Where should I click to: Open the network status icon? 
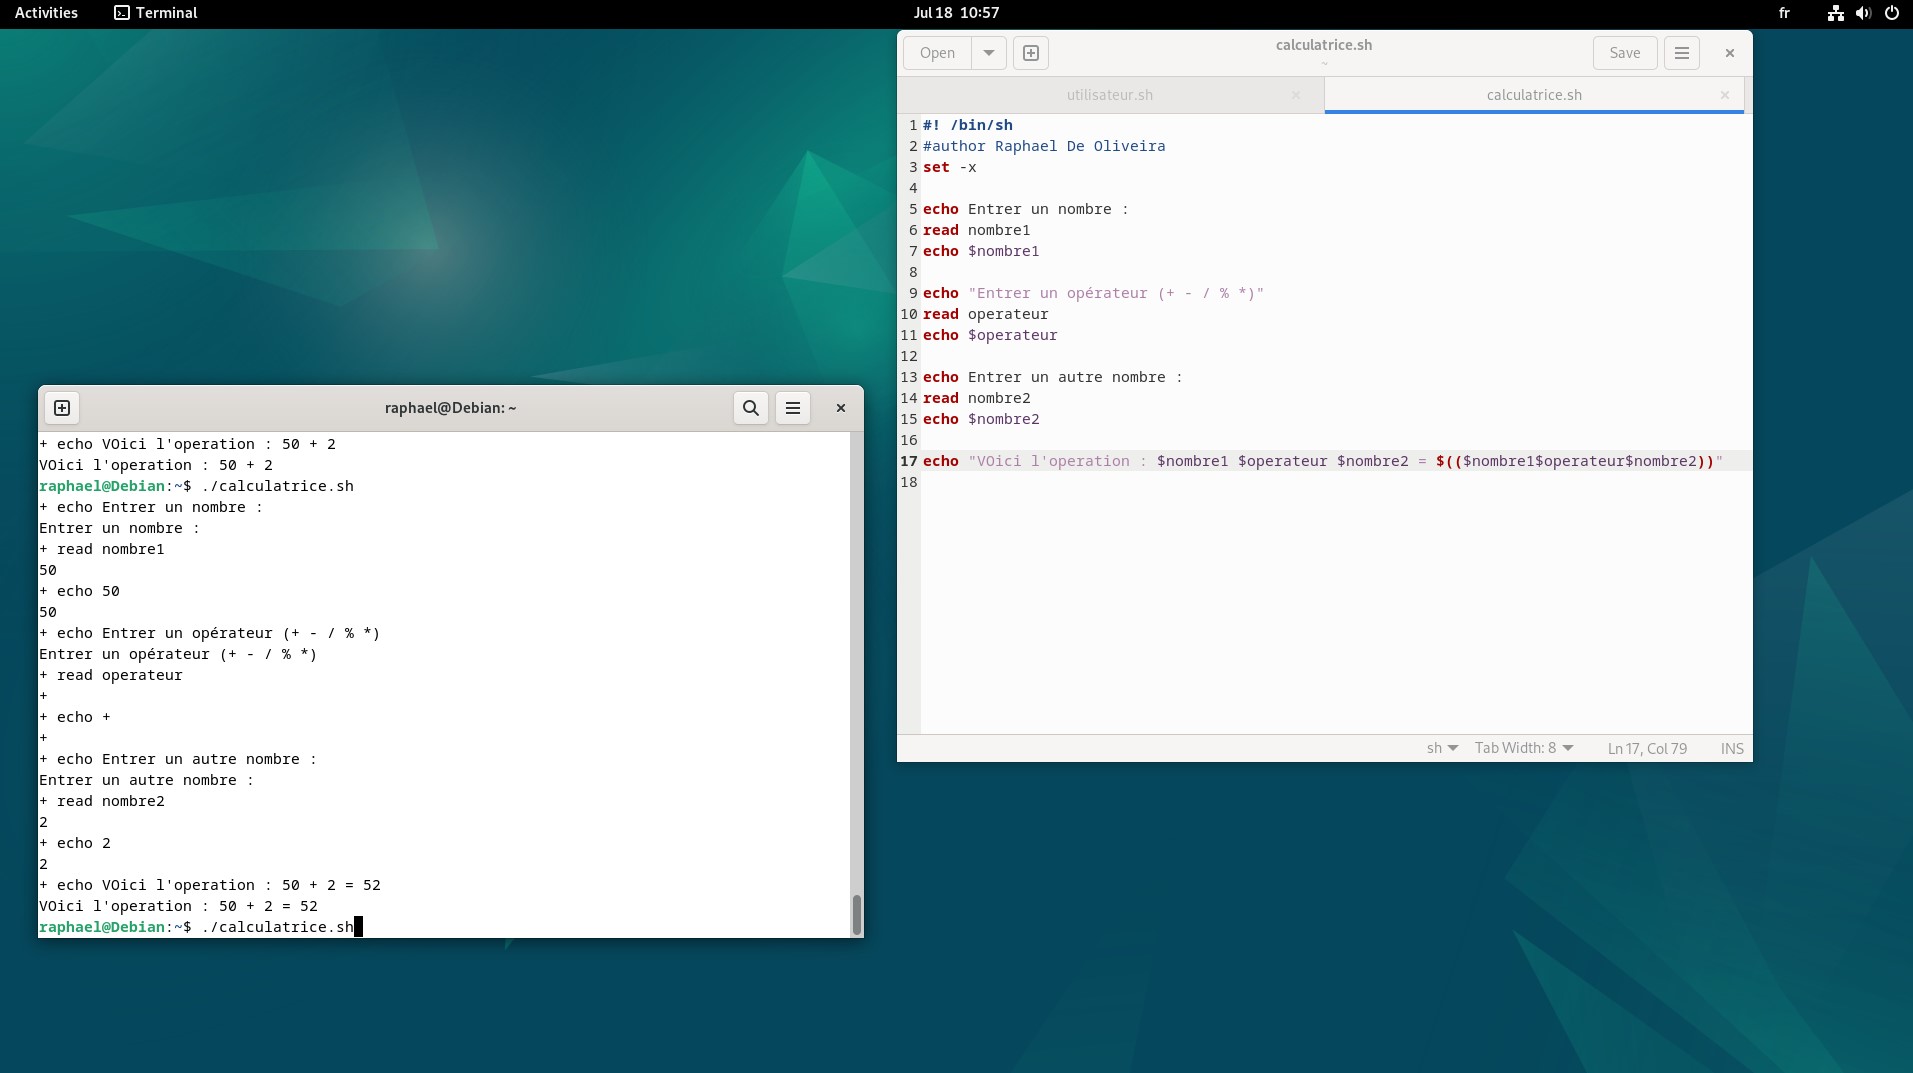(x=1835, y=13)
